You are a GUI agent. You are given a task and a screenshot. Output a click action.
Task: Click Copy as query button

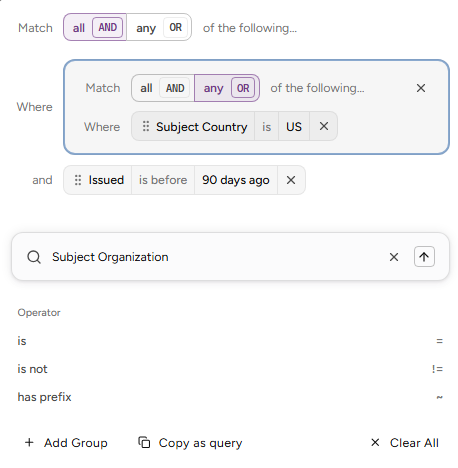tap(190, 443)
